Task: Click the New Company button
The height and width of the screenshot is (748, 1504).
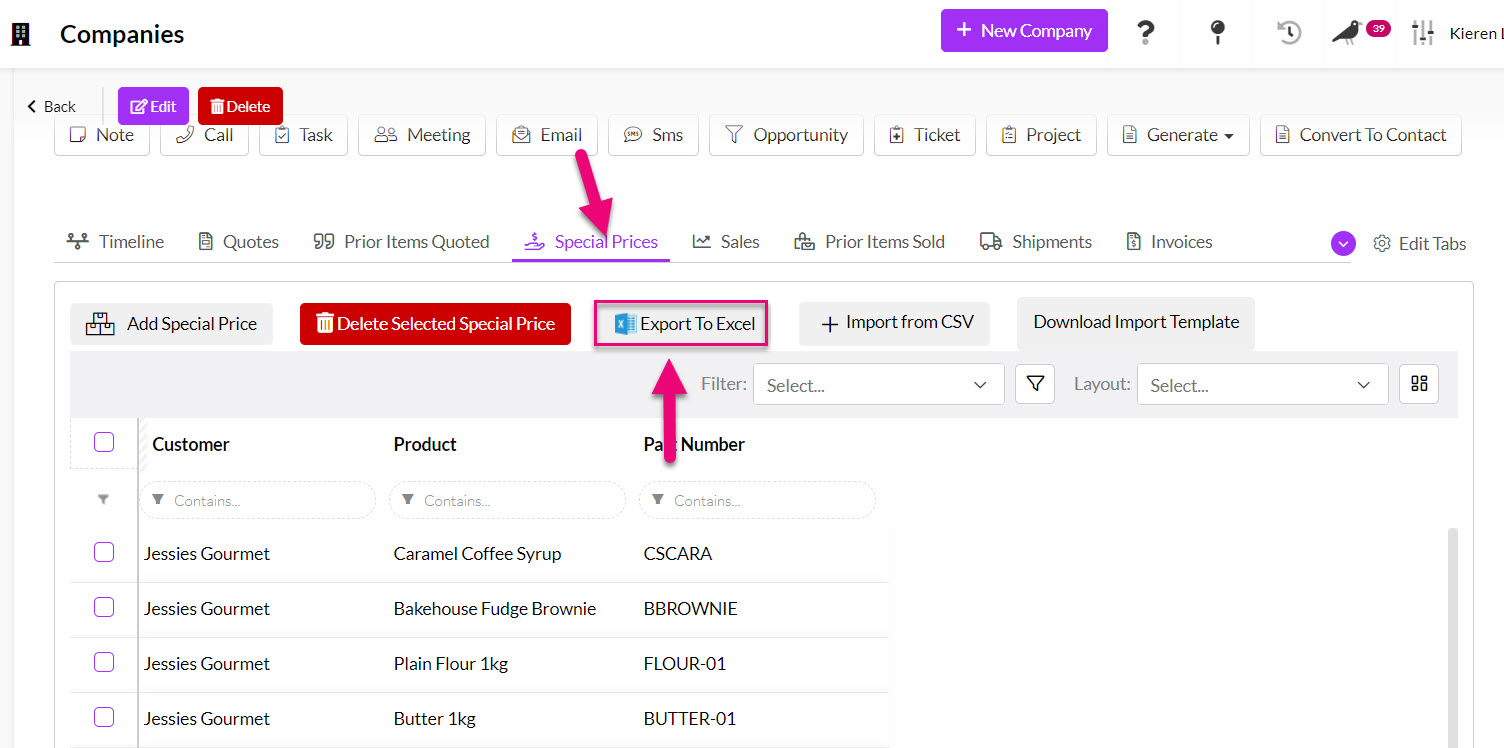Action: pos(1023,31)
